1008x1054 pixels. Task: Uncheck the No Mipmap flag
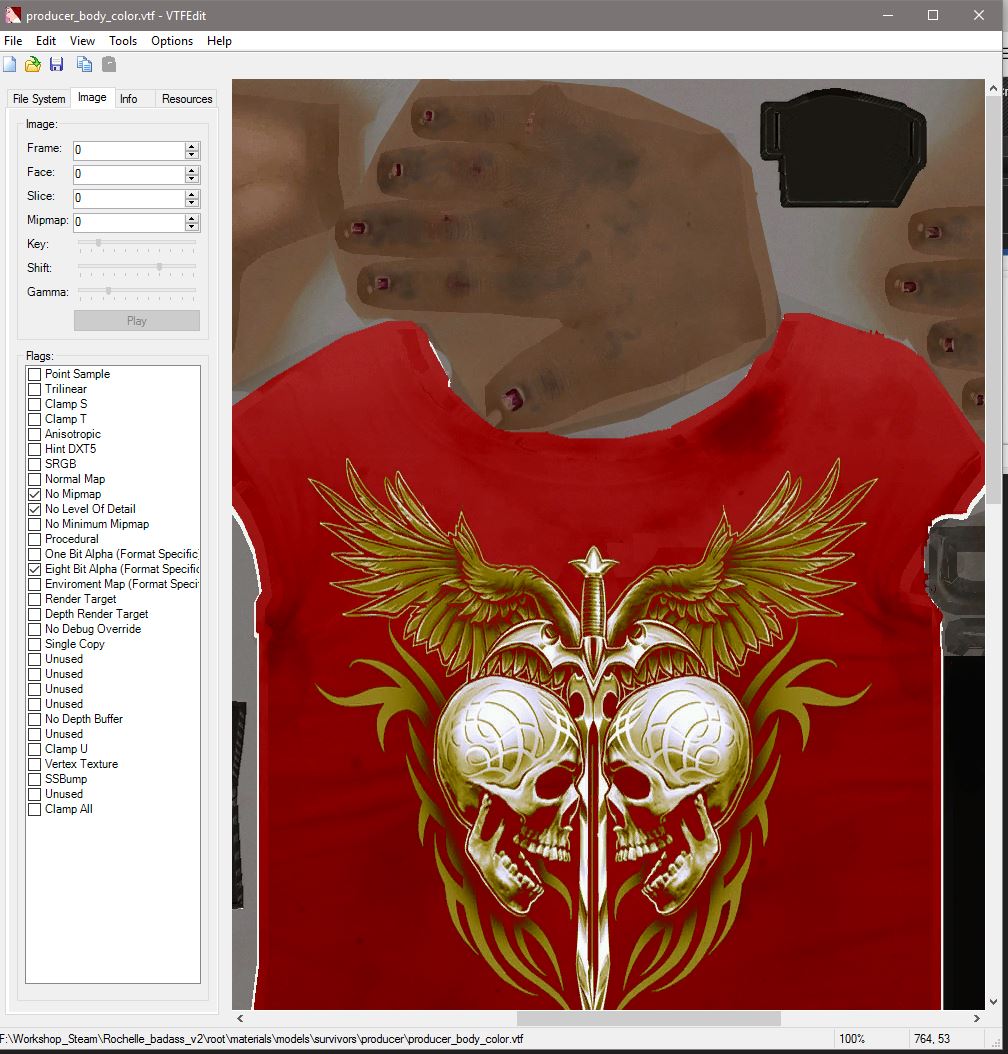pyautogui.click(x=34, y=494)
